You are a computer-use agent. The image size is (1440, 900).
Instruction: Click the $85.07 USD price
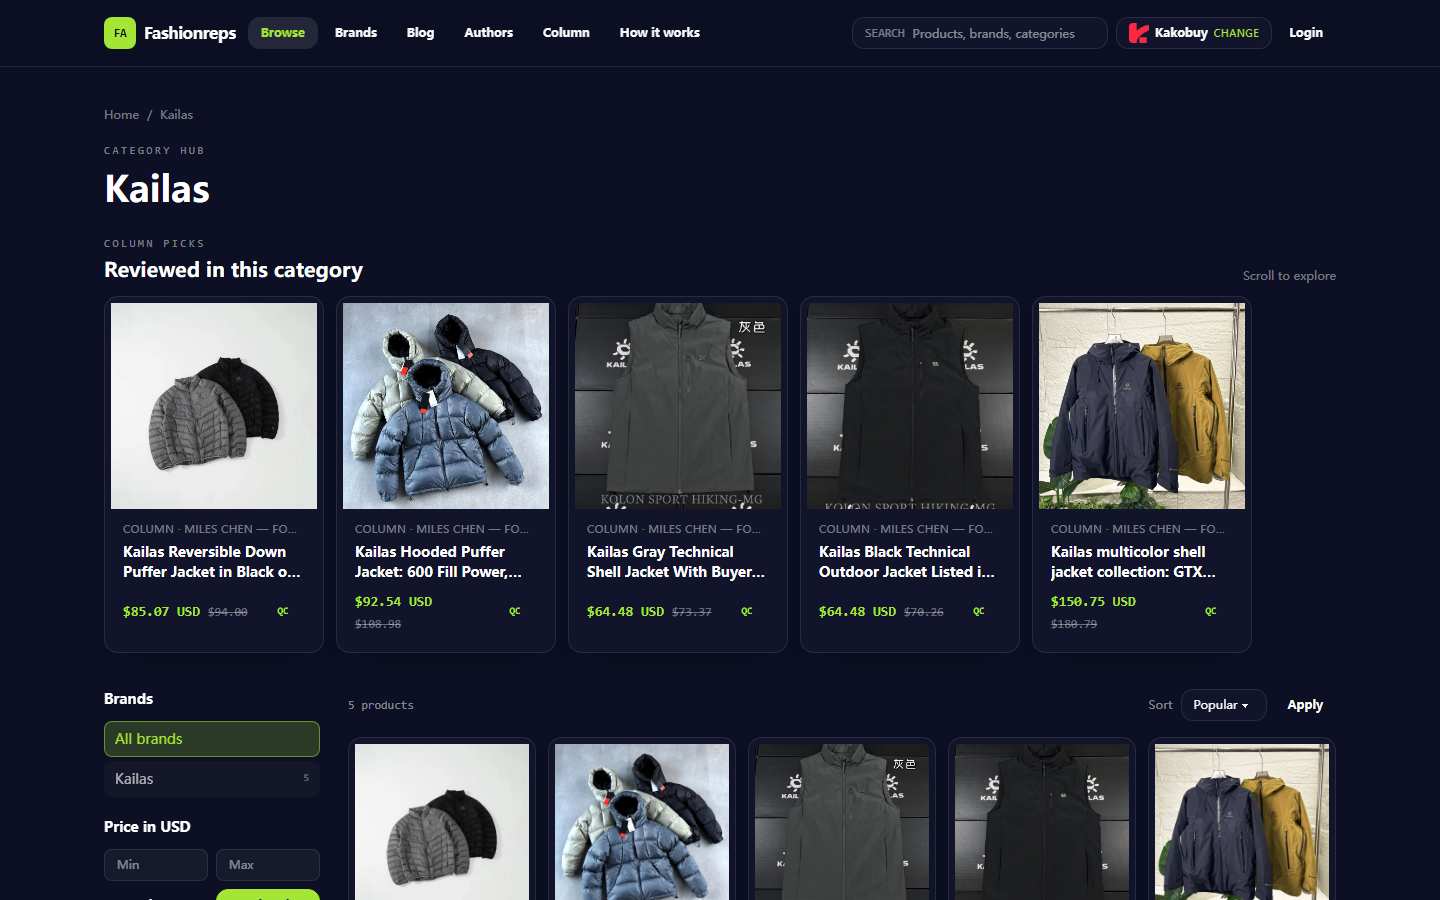tap(161, 612)
